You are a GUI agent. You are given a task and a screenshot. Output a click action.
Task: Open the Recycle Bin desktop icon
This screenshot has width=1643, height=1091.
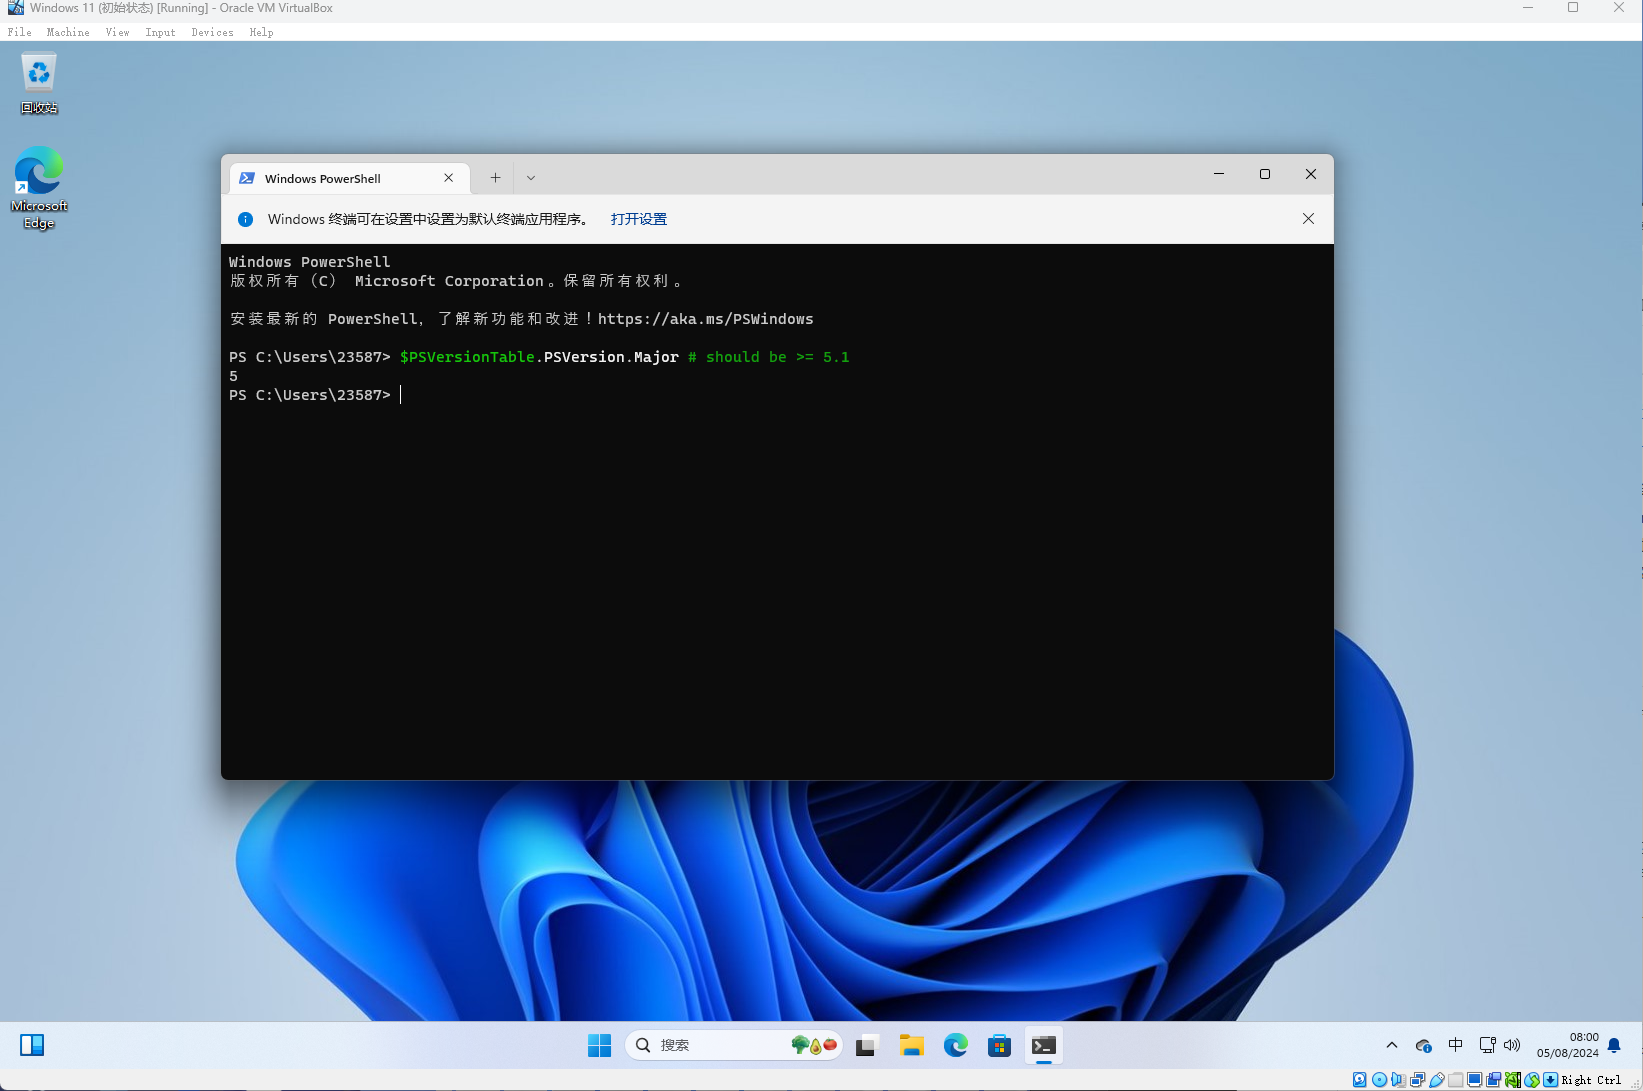(39, 84)
